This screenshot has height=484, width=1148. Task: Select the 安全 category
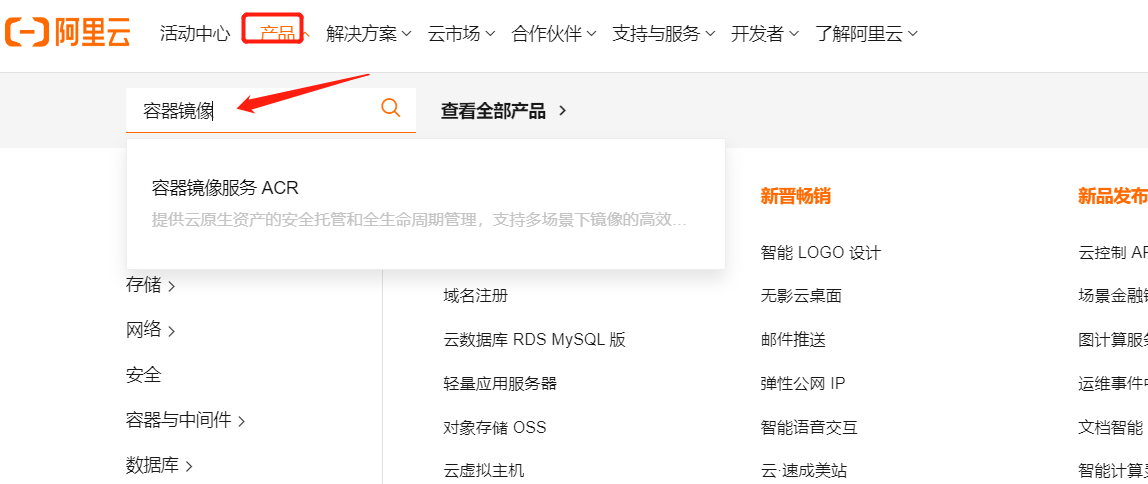[144, 376]
